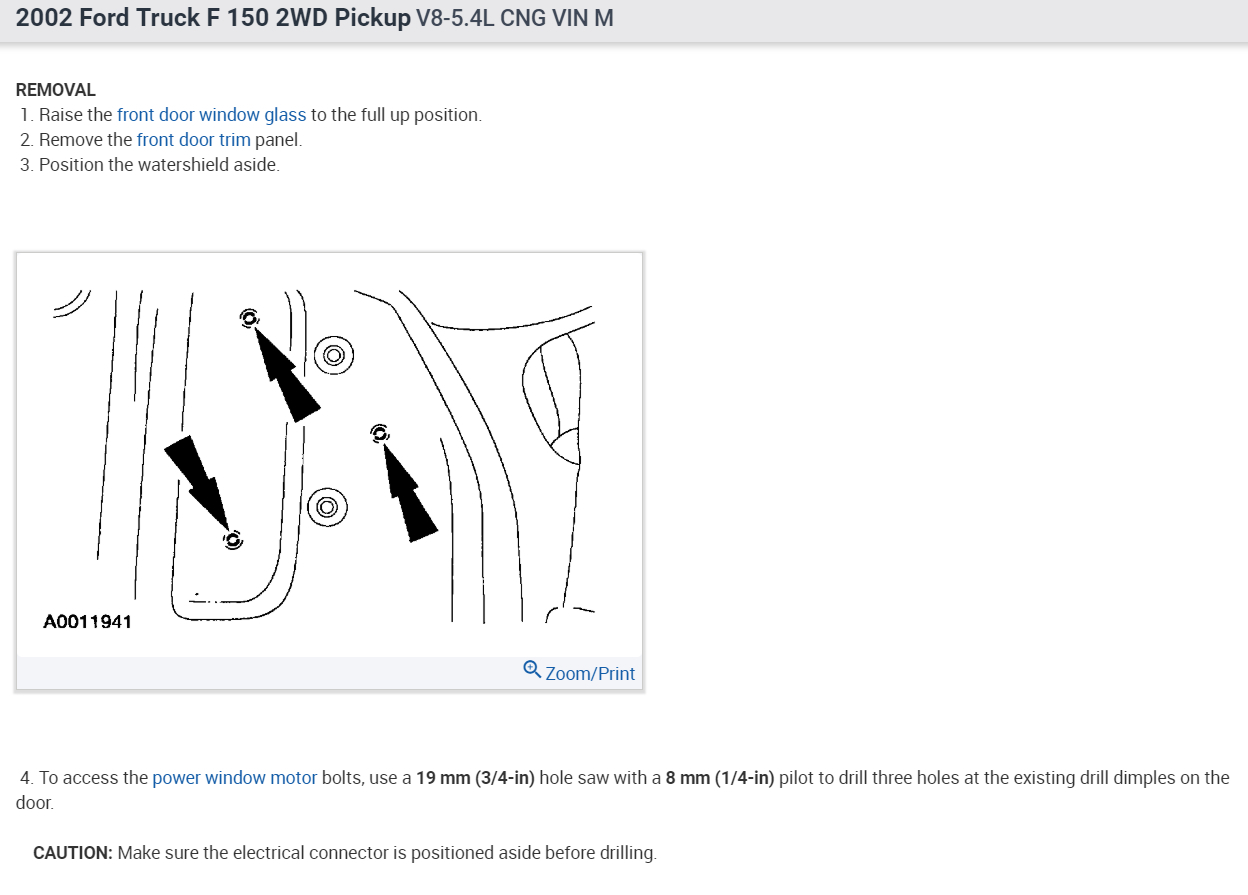The width and height of the screenshot is (1248, 895).
Task: Click the REMOVAL section heading
Action: (x=56, y=90)
